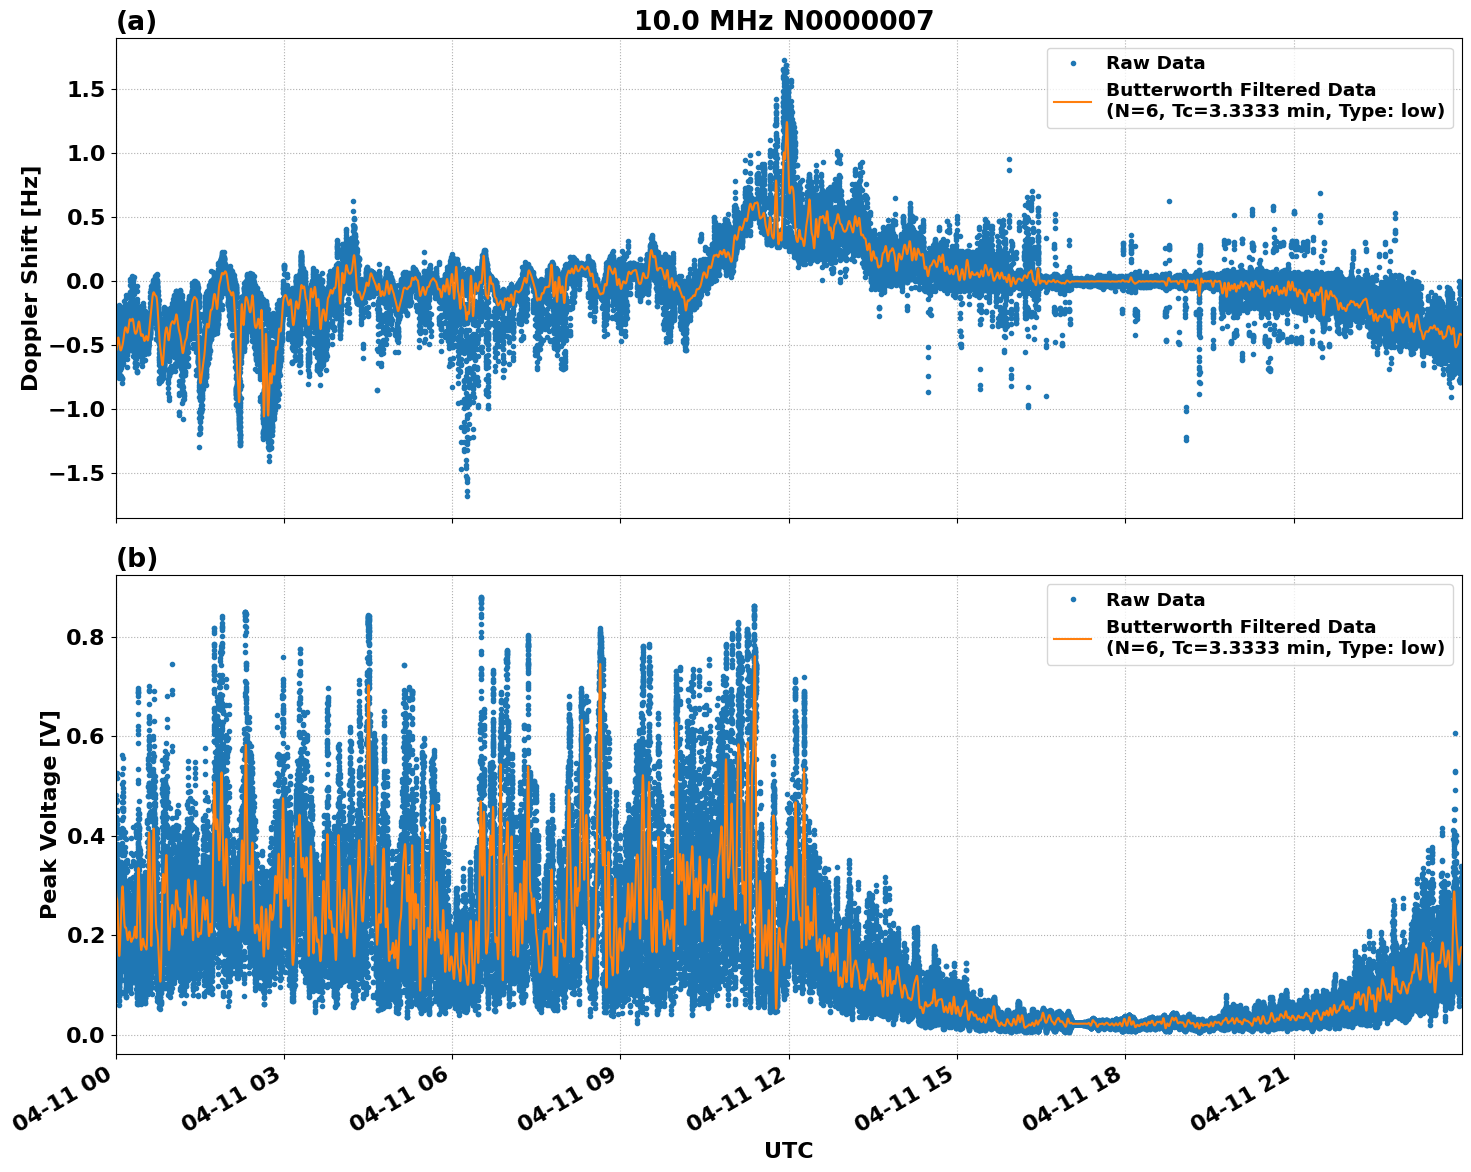Image resolution: width=1471 pixels, height=1172 pixels.
Task: Click the orange Butterworth line sample in top legend
Action: tap(1075, 104)
